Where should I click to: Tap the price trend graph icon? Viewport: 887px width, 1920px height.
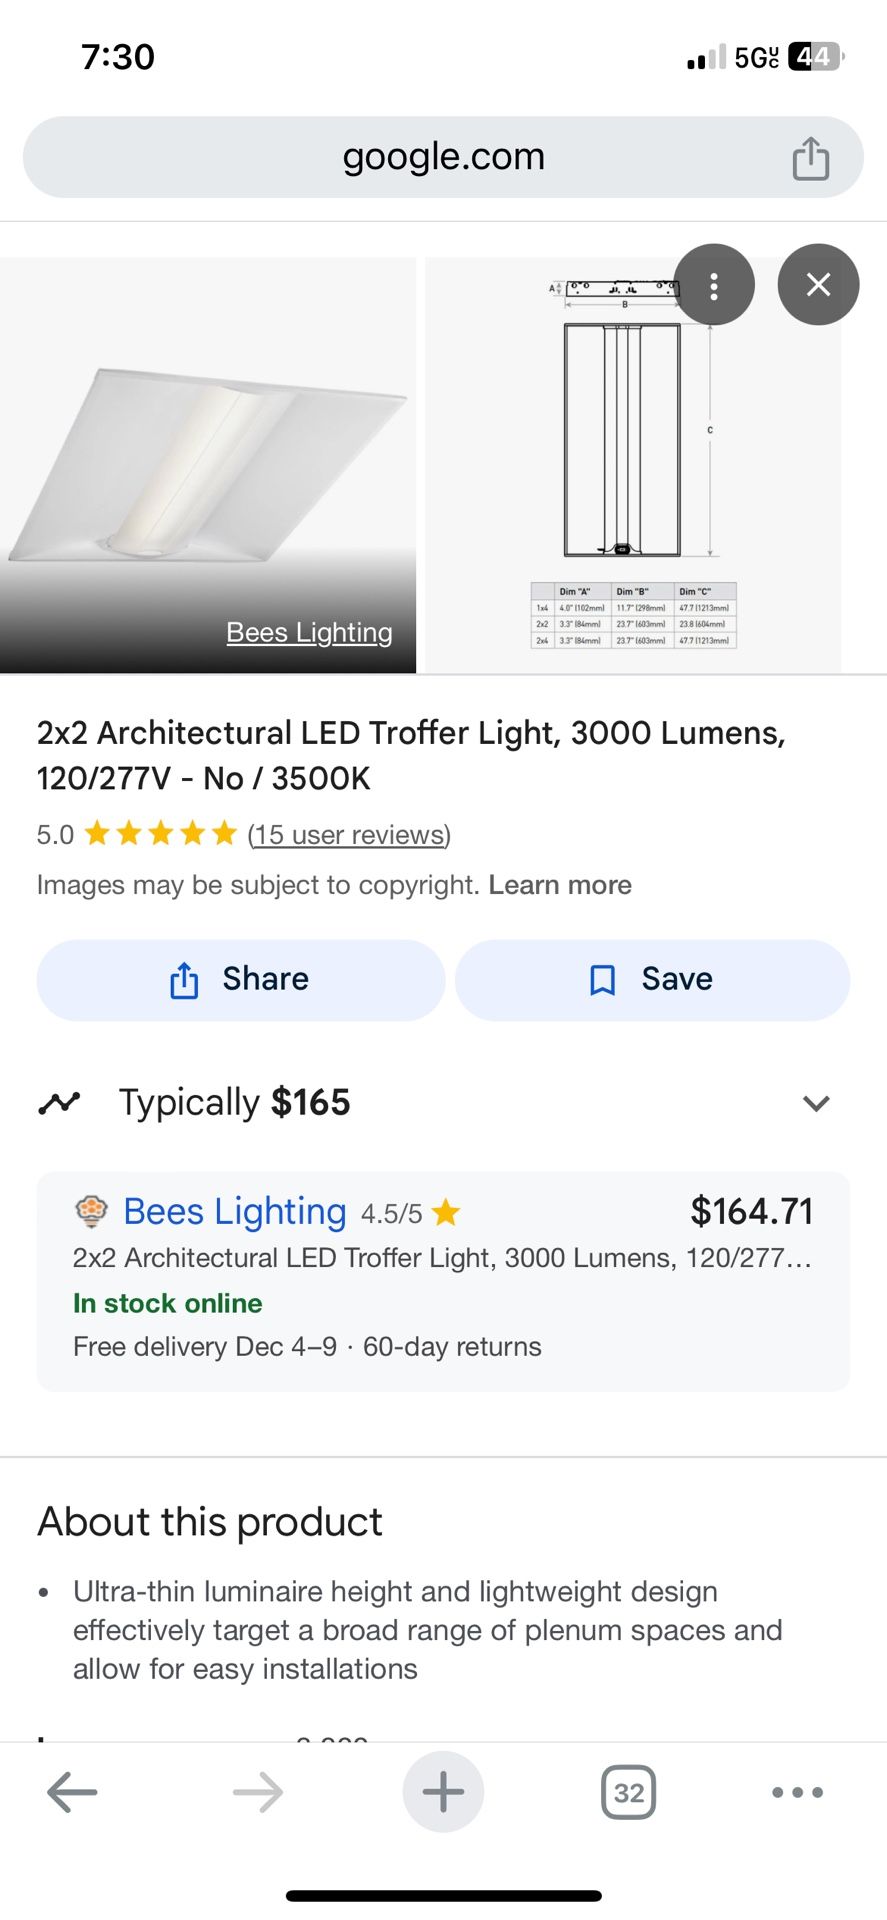[x=59, y=1103]
